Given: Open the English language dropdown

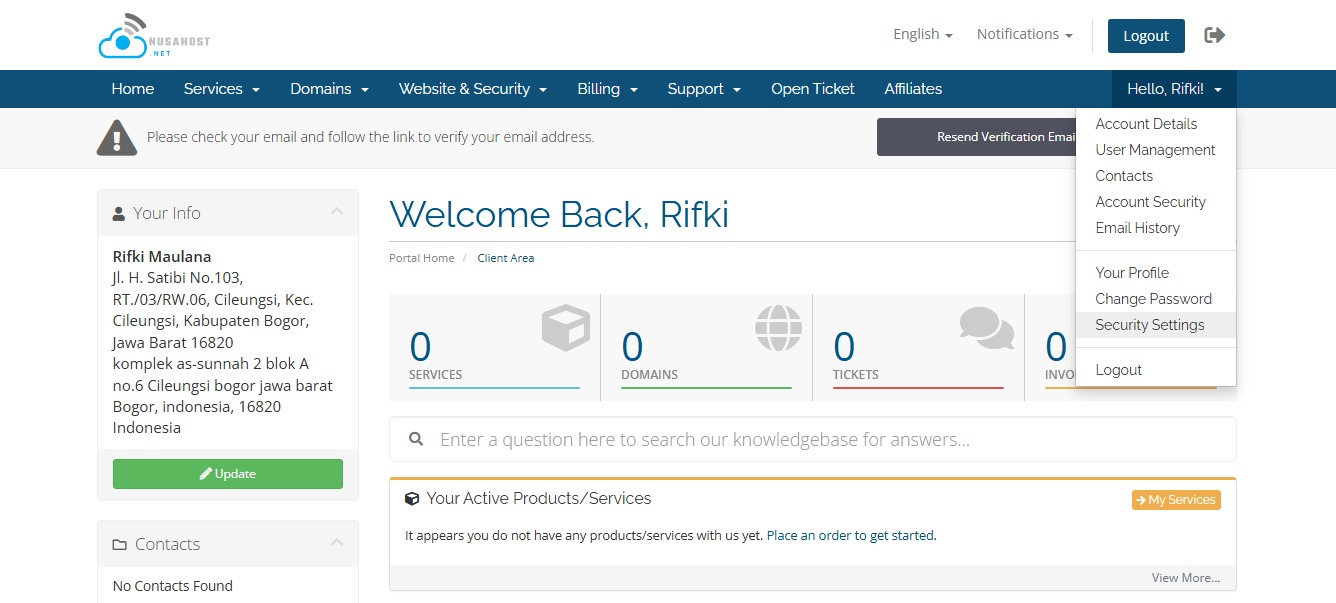Looking at the screenshot, I should coord(922,34).
